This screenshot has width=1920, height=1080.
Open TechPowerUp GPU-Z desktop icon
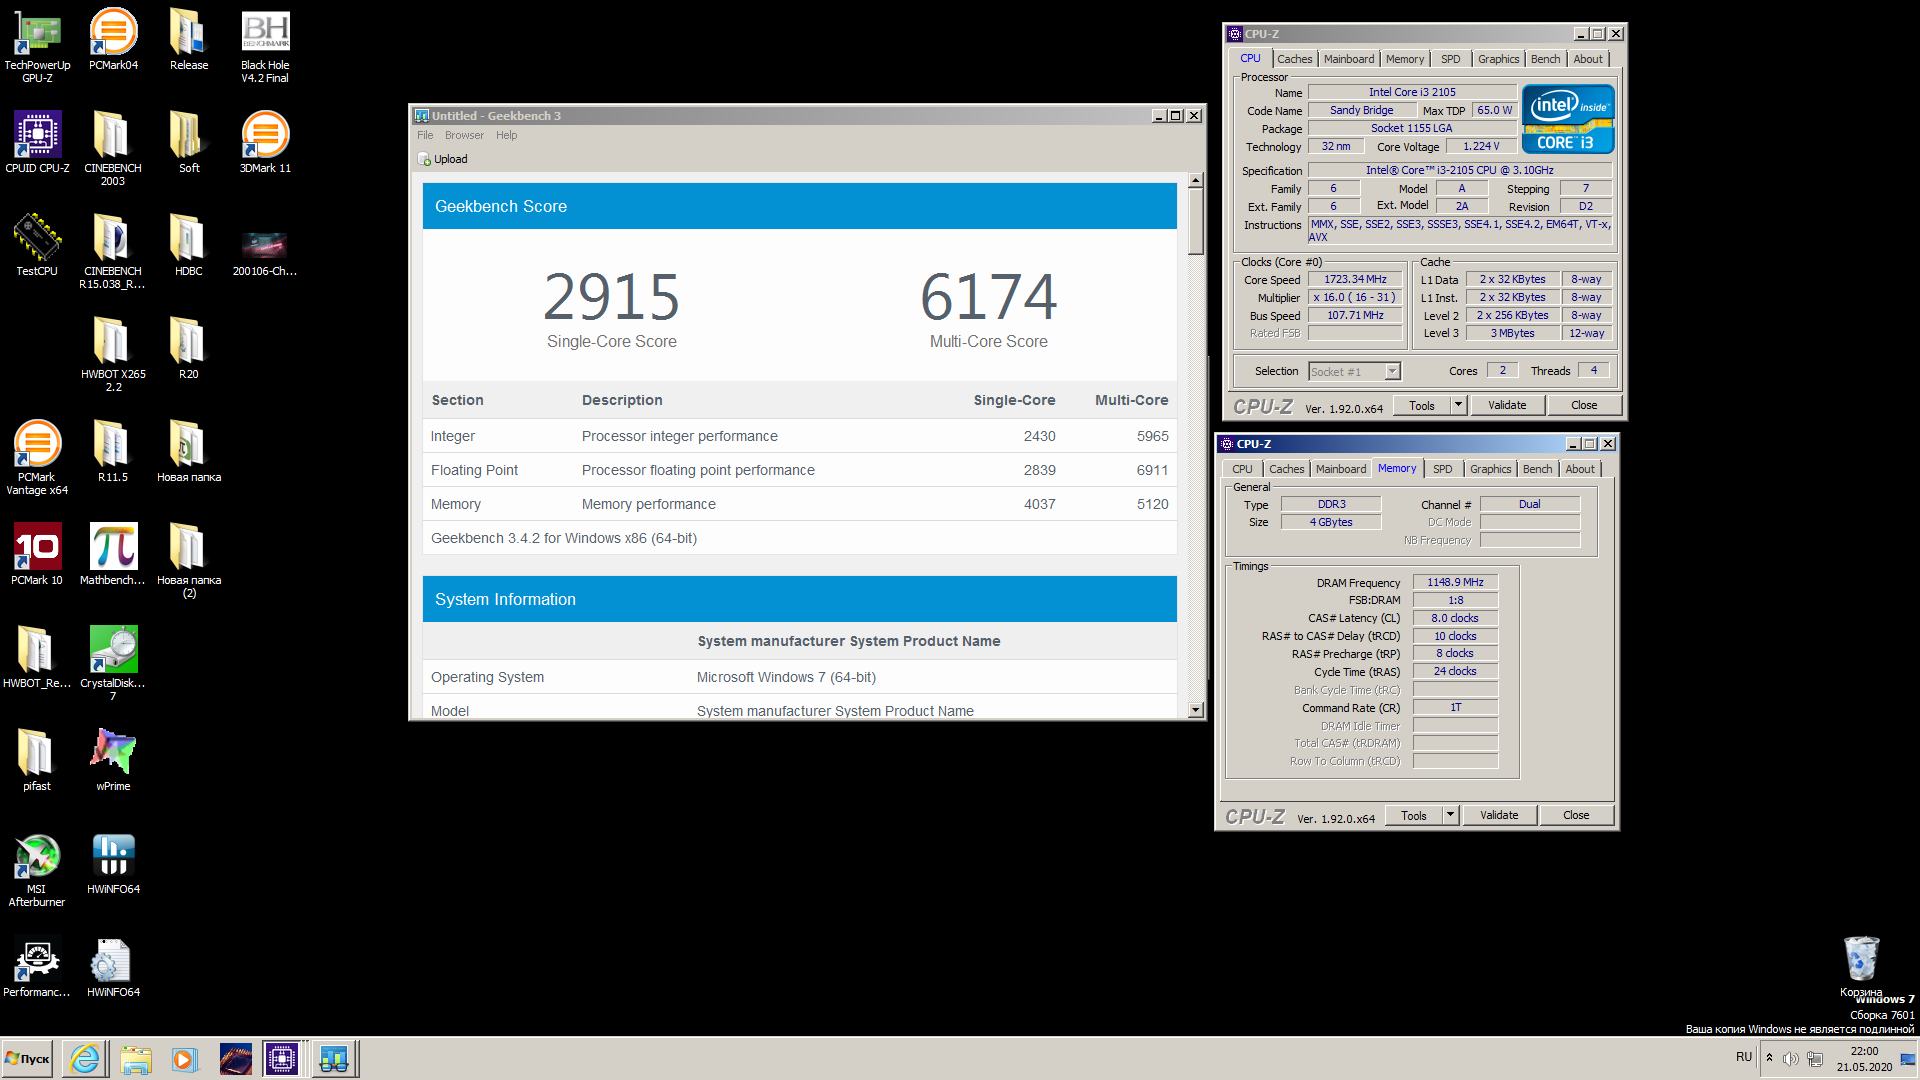click(x=37, y=45)
